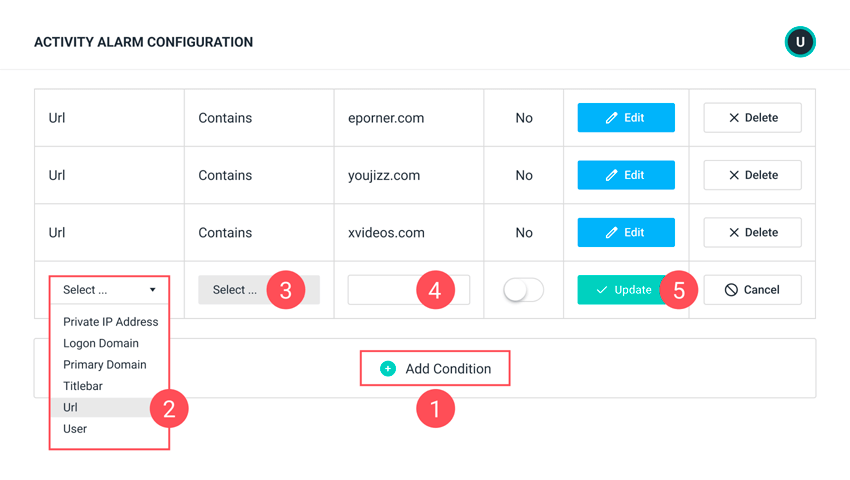
Task: Edit the xvideos.com condition row
Action: 626,233
